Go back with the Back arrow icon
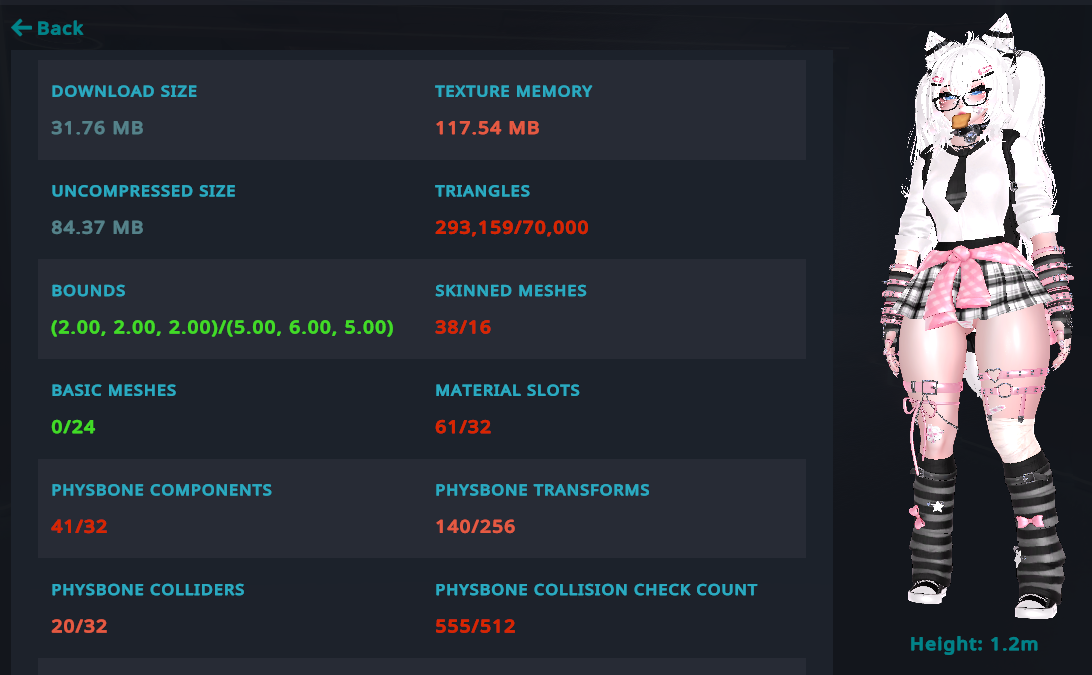The height and width of the screenshot is (675, 1092). point(22,28)
